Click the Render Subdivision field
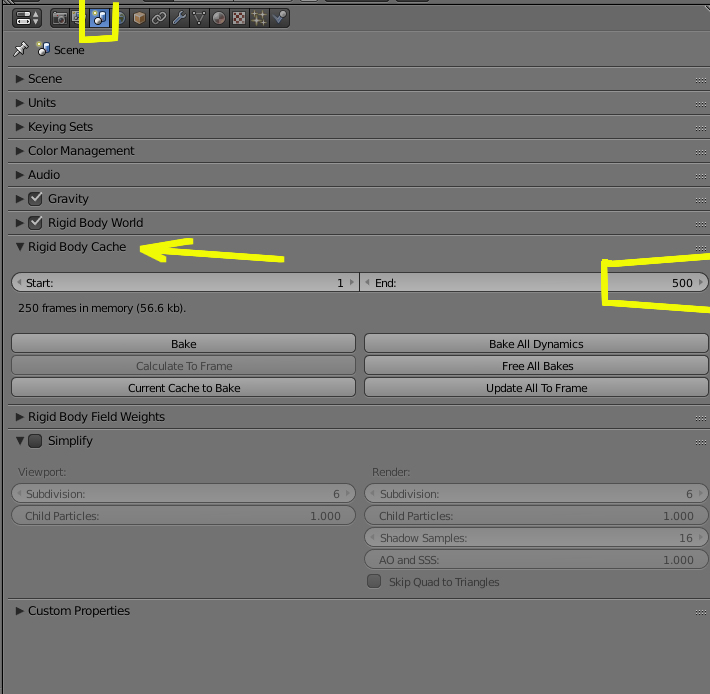This screenshot has height=694, width=710. (536, 493)
